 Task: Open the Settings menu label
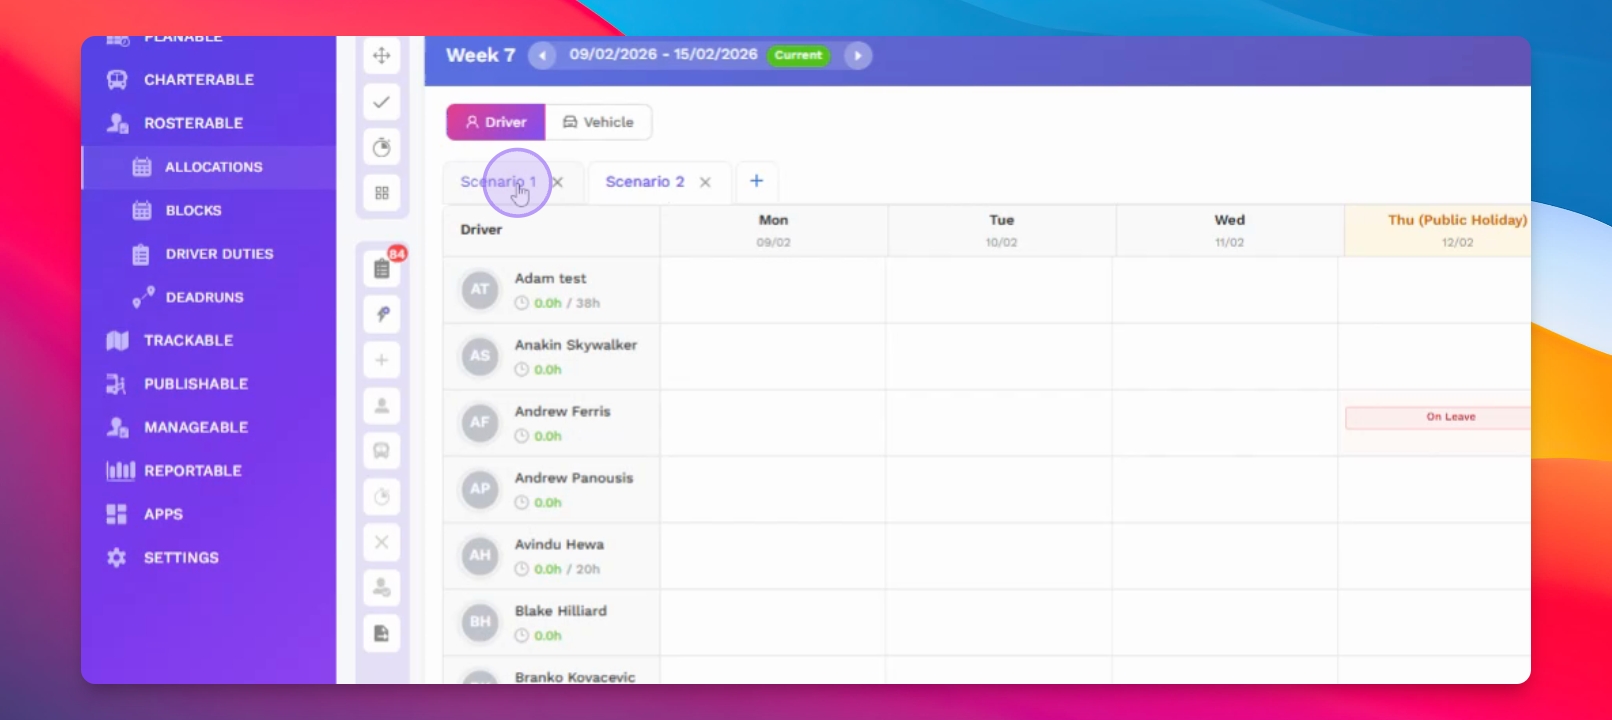coord(181,558)
